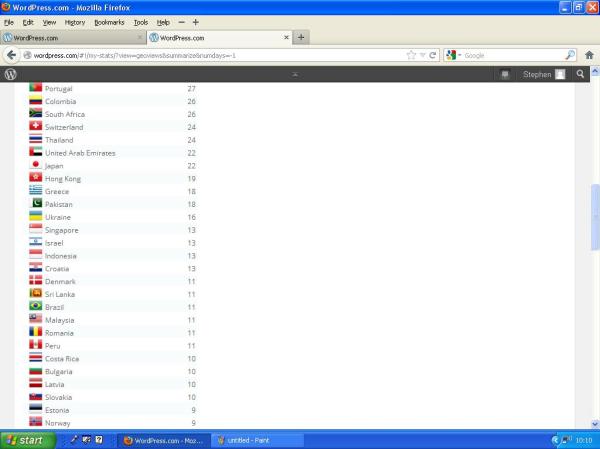Image resolution: width=600 pixels, height=449 pixels.
Task: Click the Malaysia country name
Action: [x=60, y=320]
